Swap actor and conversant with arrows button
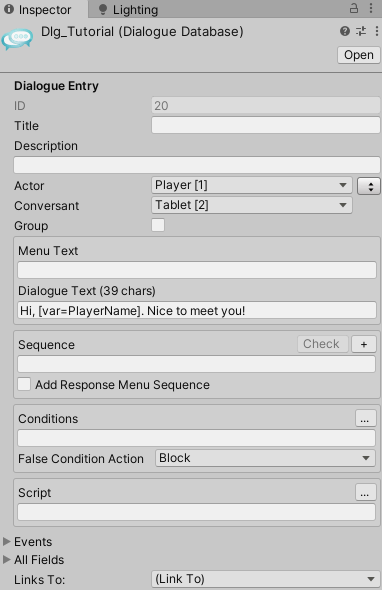The image size is (382, 590). click(369, 186)
